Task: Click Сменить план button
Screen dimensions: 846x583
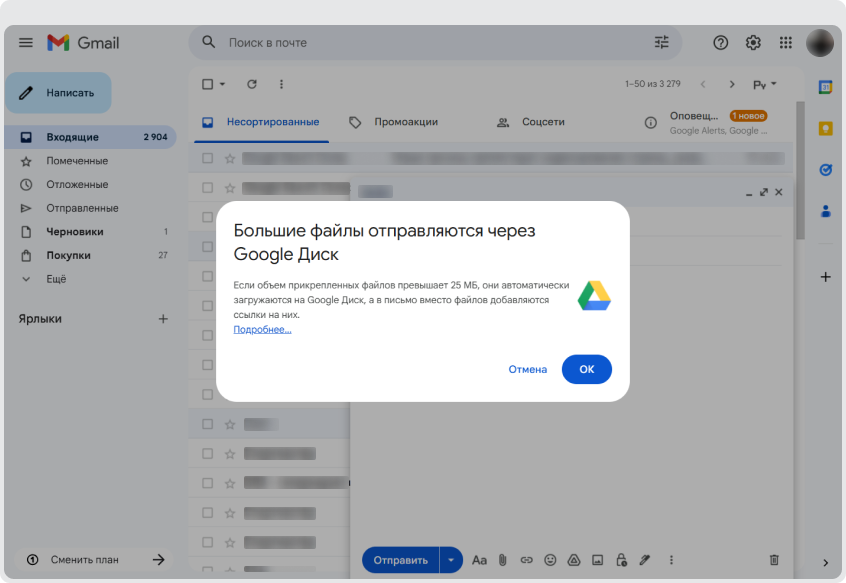Action: (x=93, y=560)
